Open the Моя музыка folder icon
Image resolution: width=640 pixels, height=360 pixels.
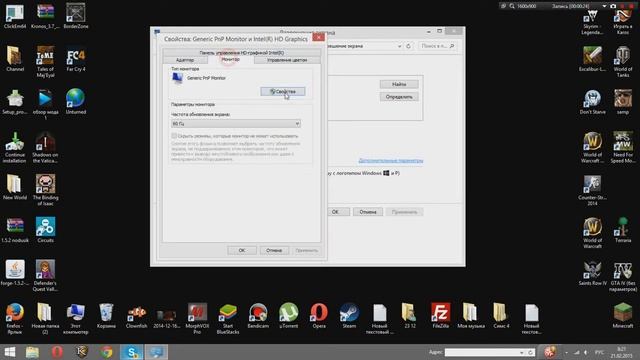click(x=471, y=316)
